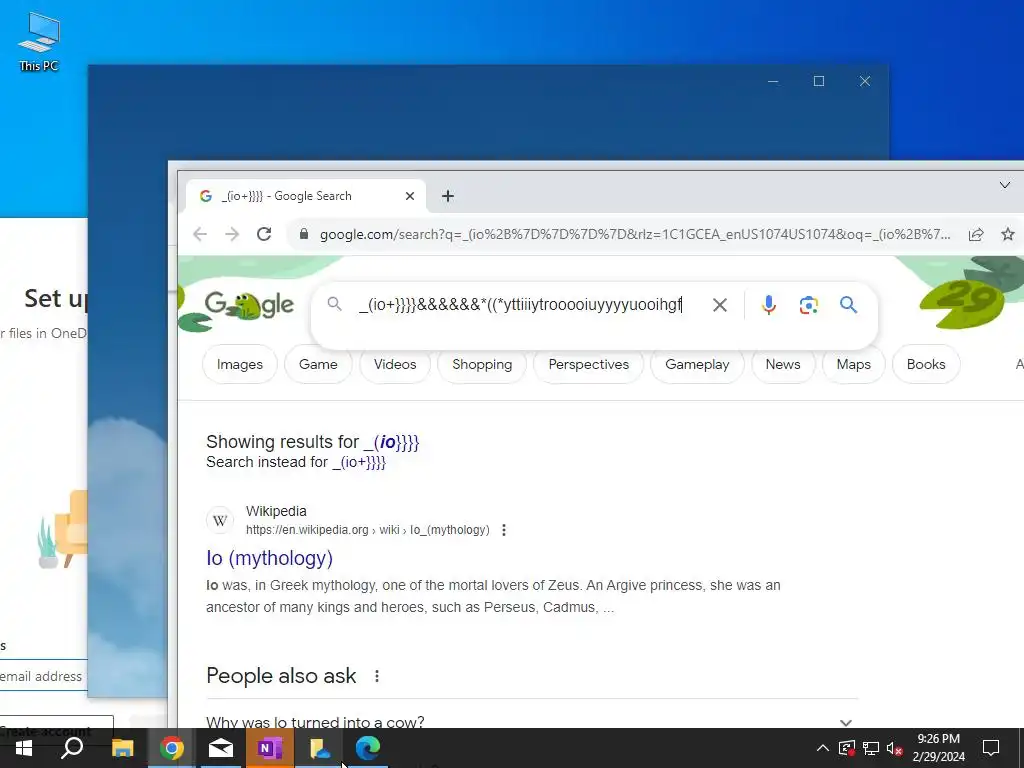This screenshot has height=768, width=1024.
Task: Submit search with blue magnifier button
Action: pos(848,305)
